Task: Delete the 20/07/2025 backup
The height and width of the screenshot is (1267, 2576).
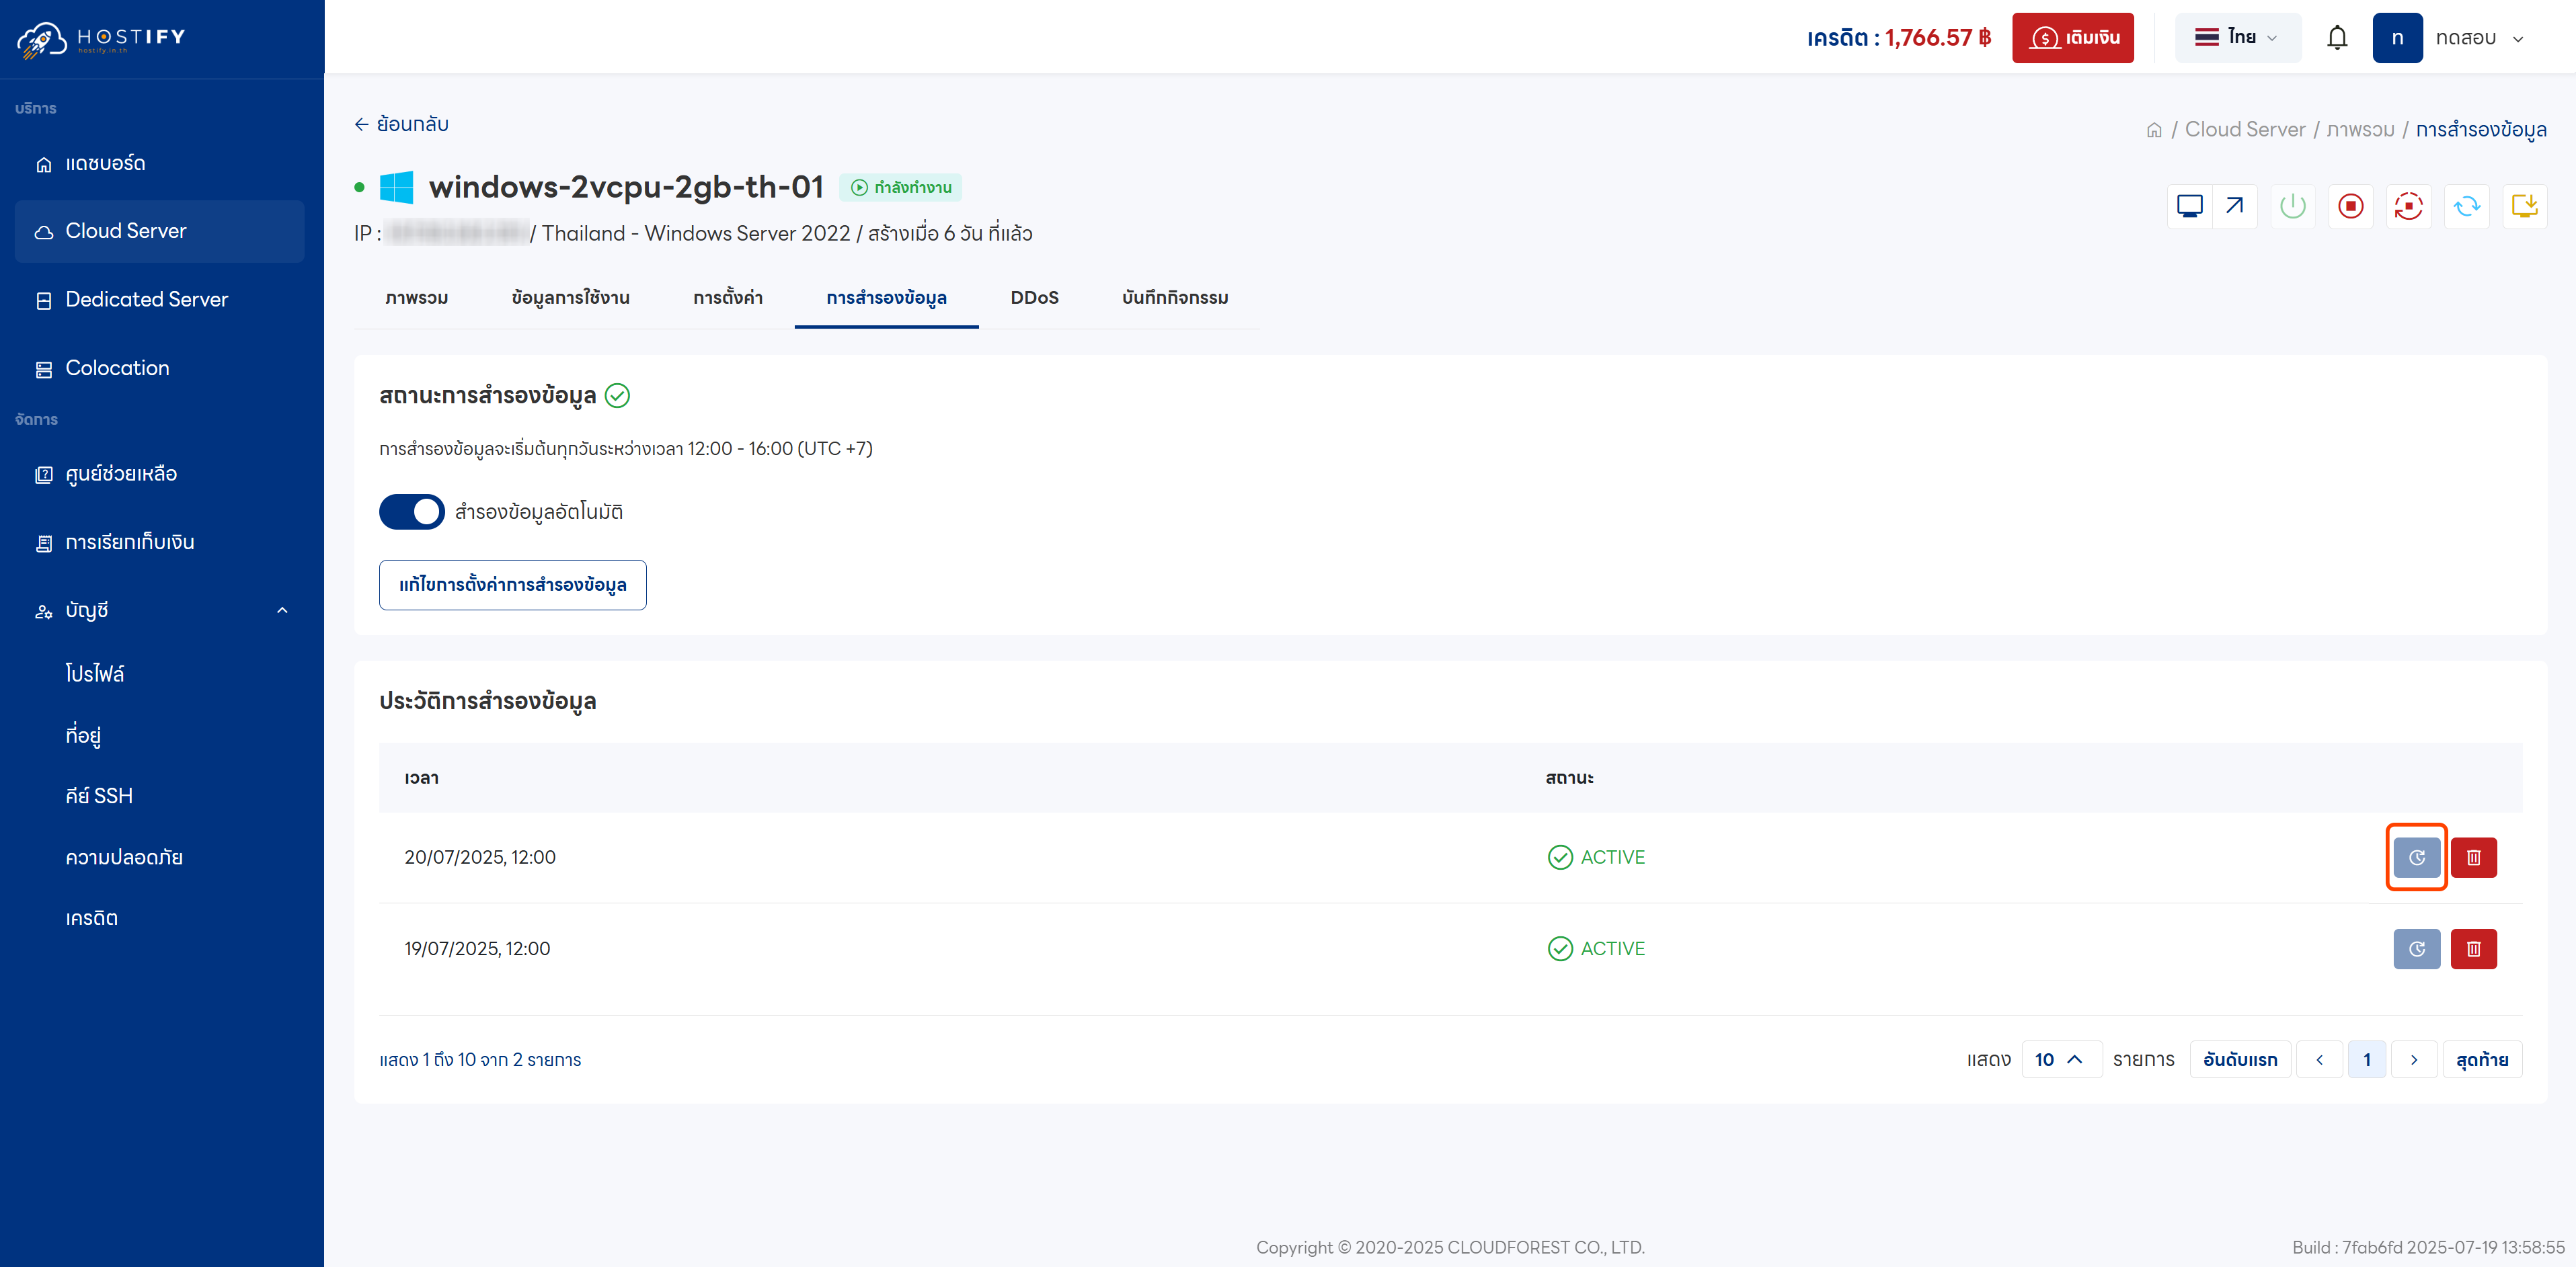Action: 2473,857
